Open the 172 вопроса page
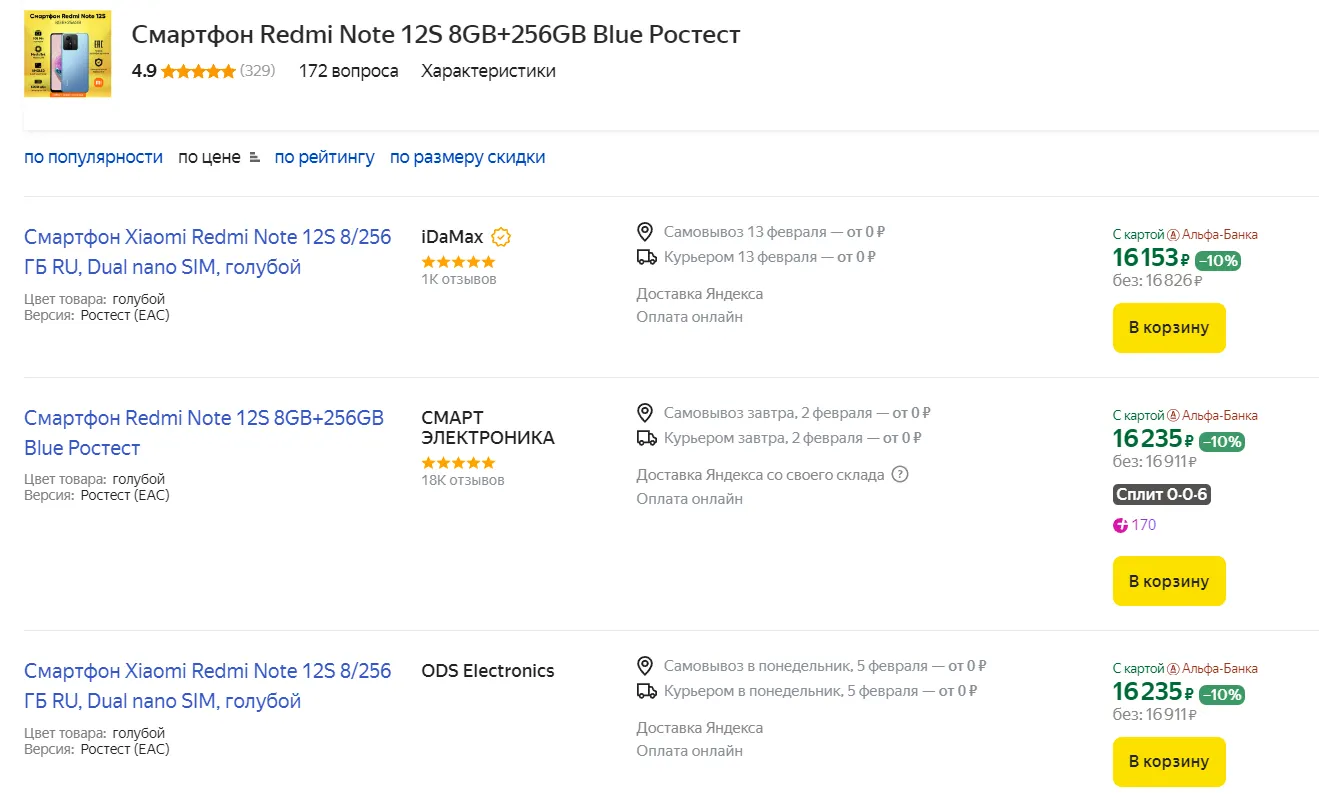The image size is (1319, 802). [348, 71]
